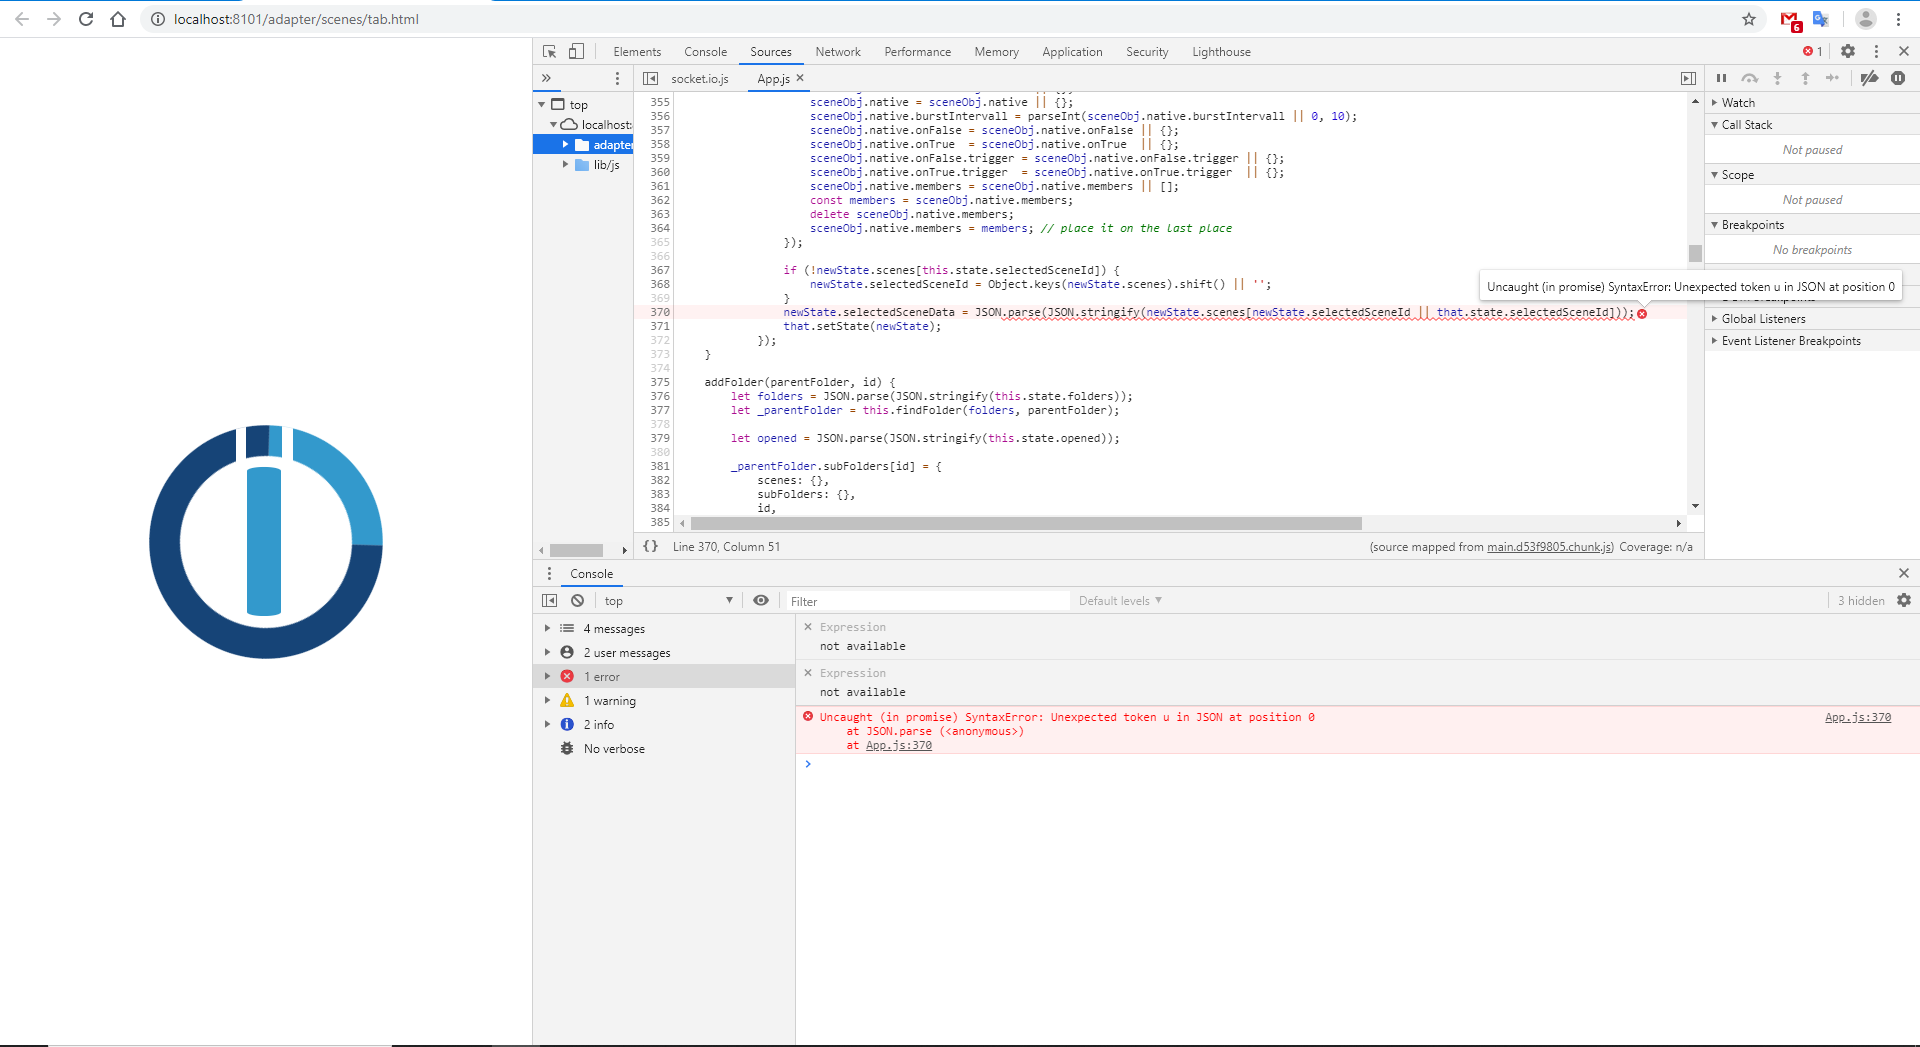1920x1047 pixels.
Task: Show more navigator tabs chevron
Action: point(546,78)
